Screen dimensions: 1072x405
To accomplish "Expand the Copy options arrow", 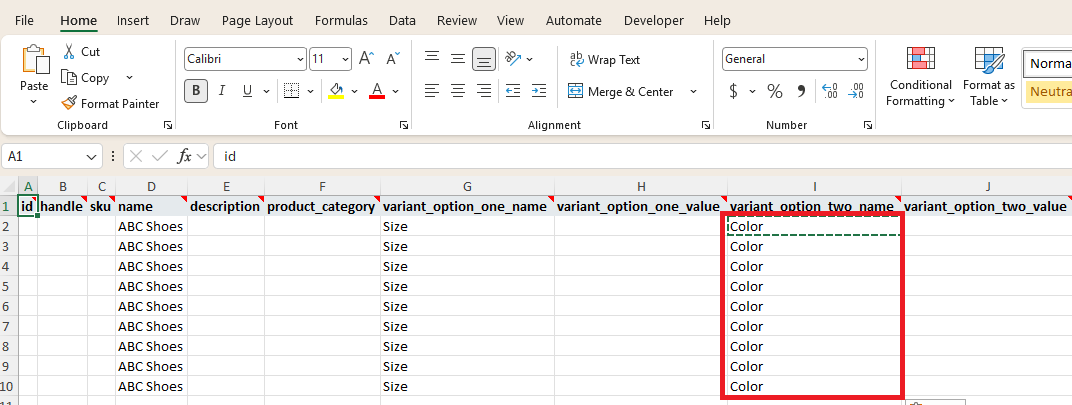I will (x=130, y=77).
